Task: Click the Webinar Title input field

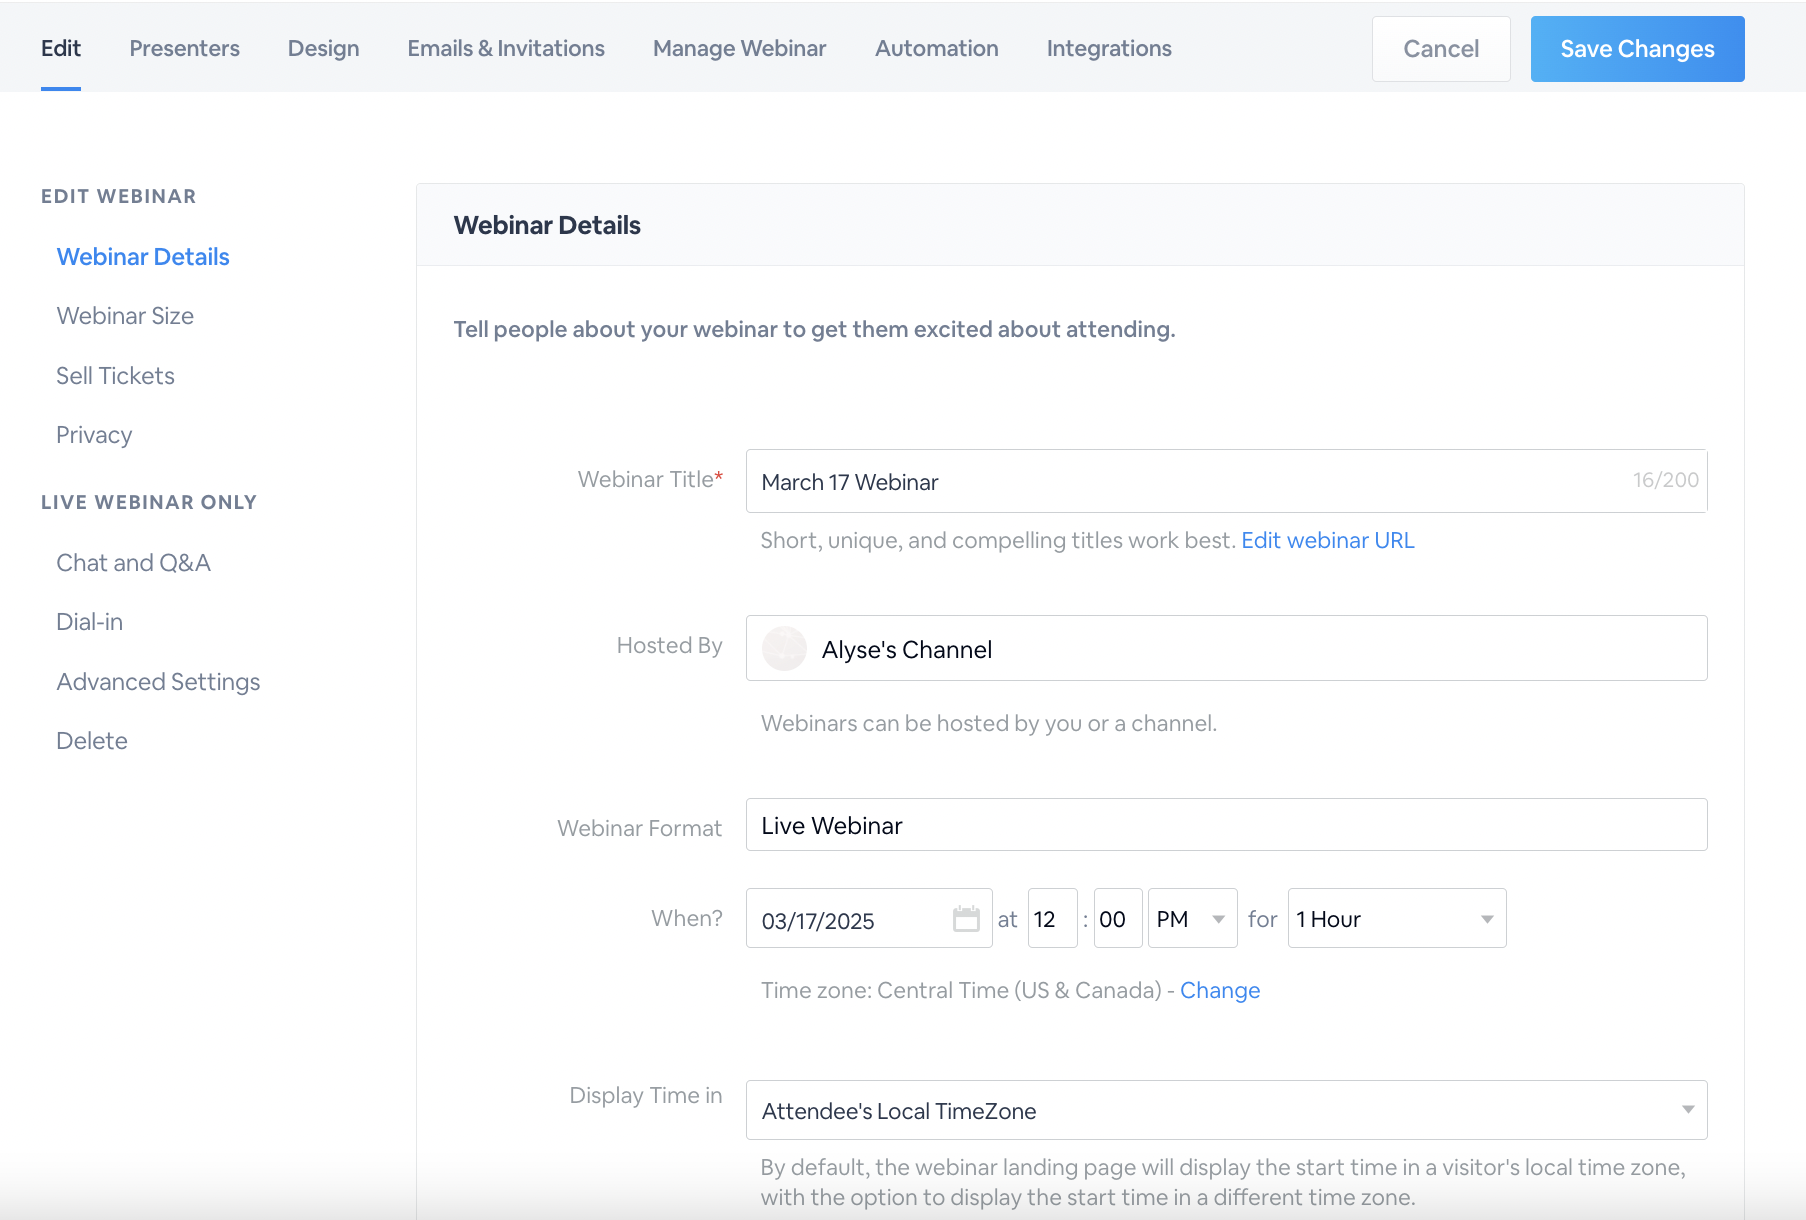Action: 1100,481
